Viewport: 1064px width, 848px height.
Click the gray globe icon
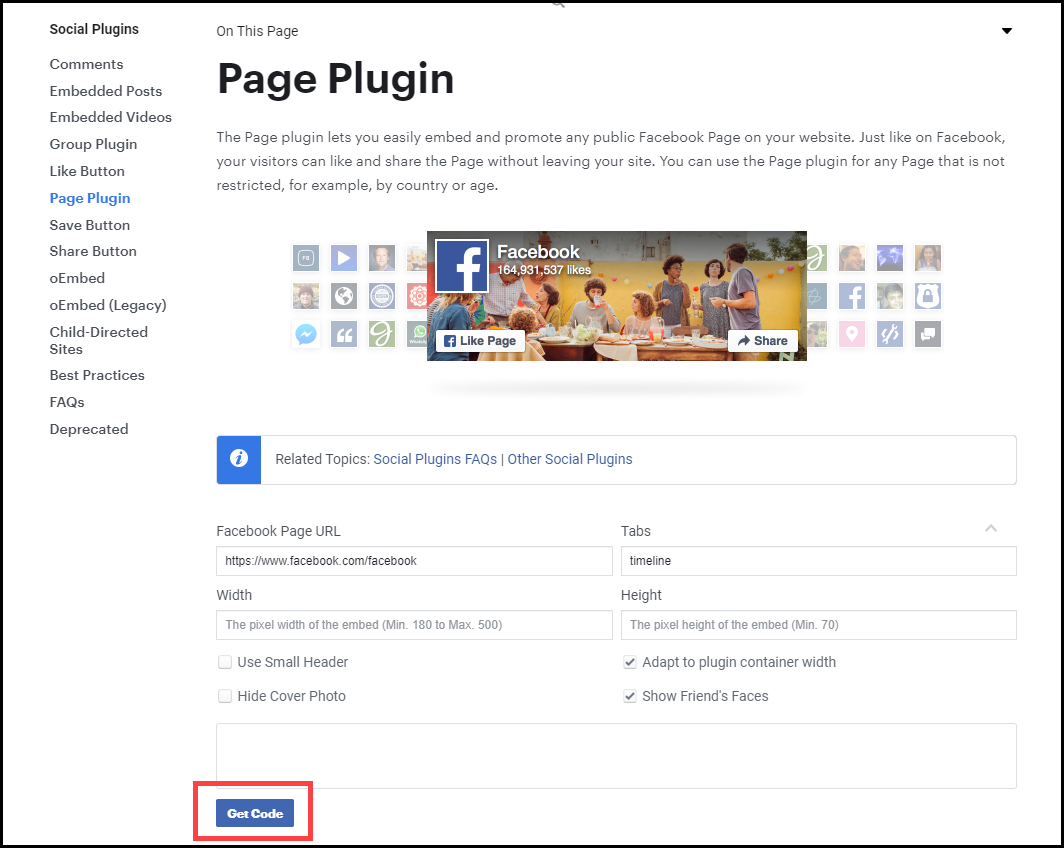[344, 296]
